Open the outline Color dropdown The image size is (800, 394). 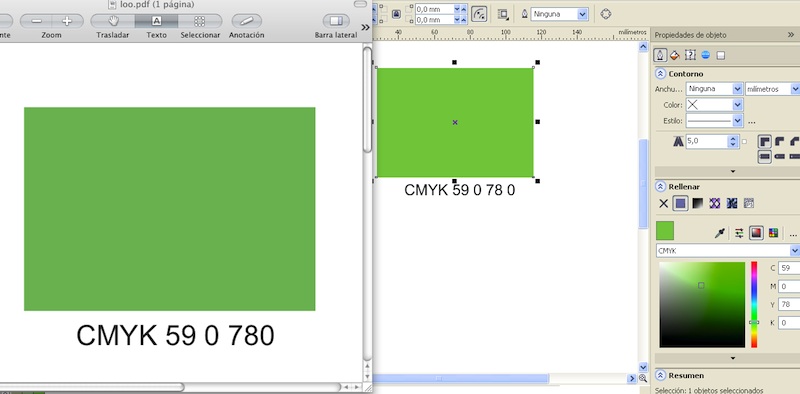click(714, 105)
